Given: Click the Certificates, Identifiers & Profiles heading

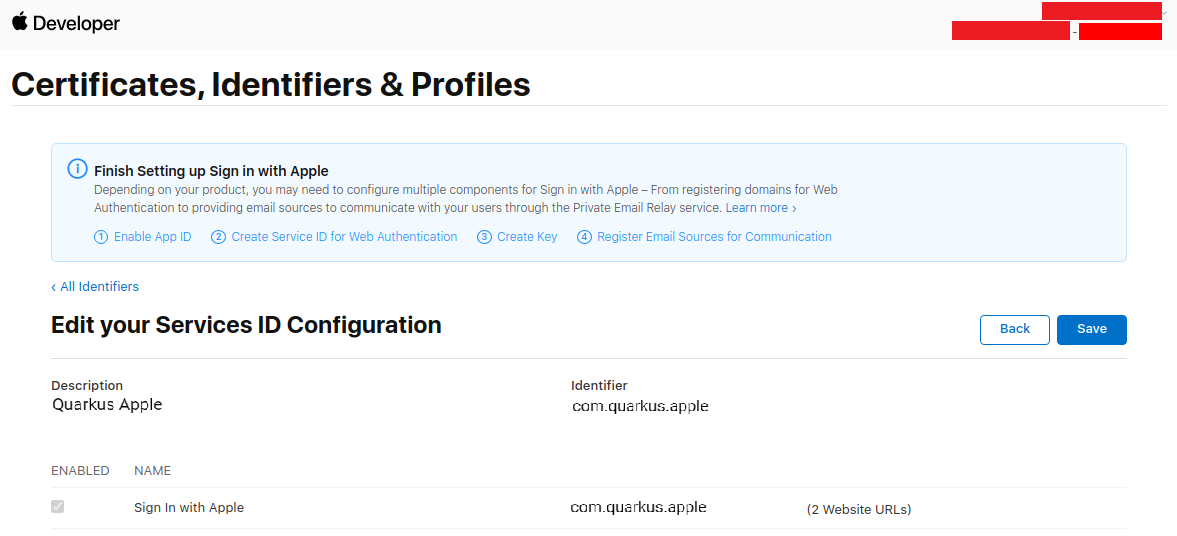Looking at the screenshot, I should (271, 85).
